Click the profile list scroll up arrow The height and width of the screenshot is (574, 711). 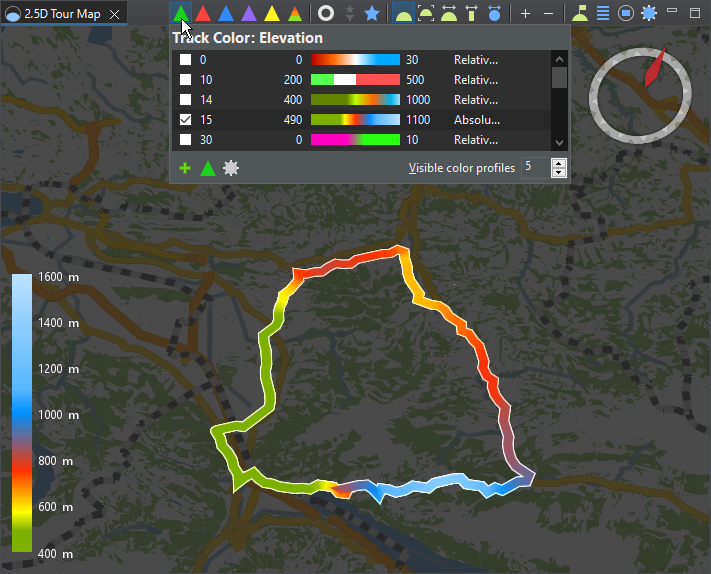(x=560, y=59)
